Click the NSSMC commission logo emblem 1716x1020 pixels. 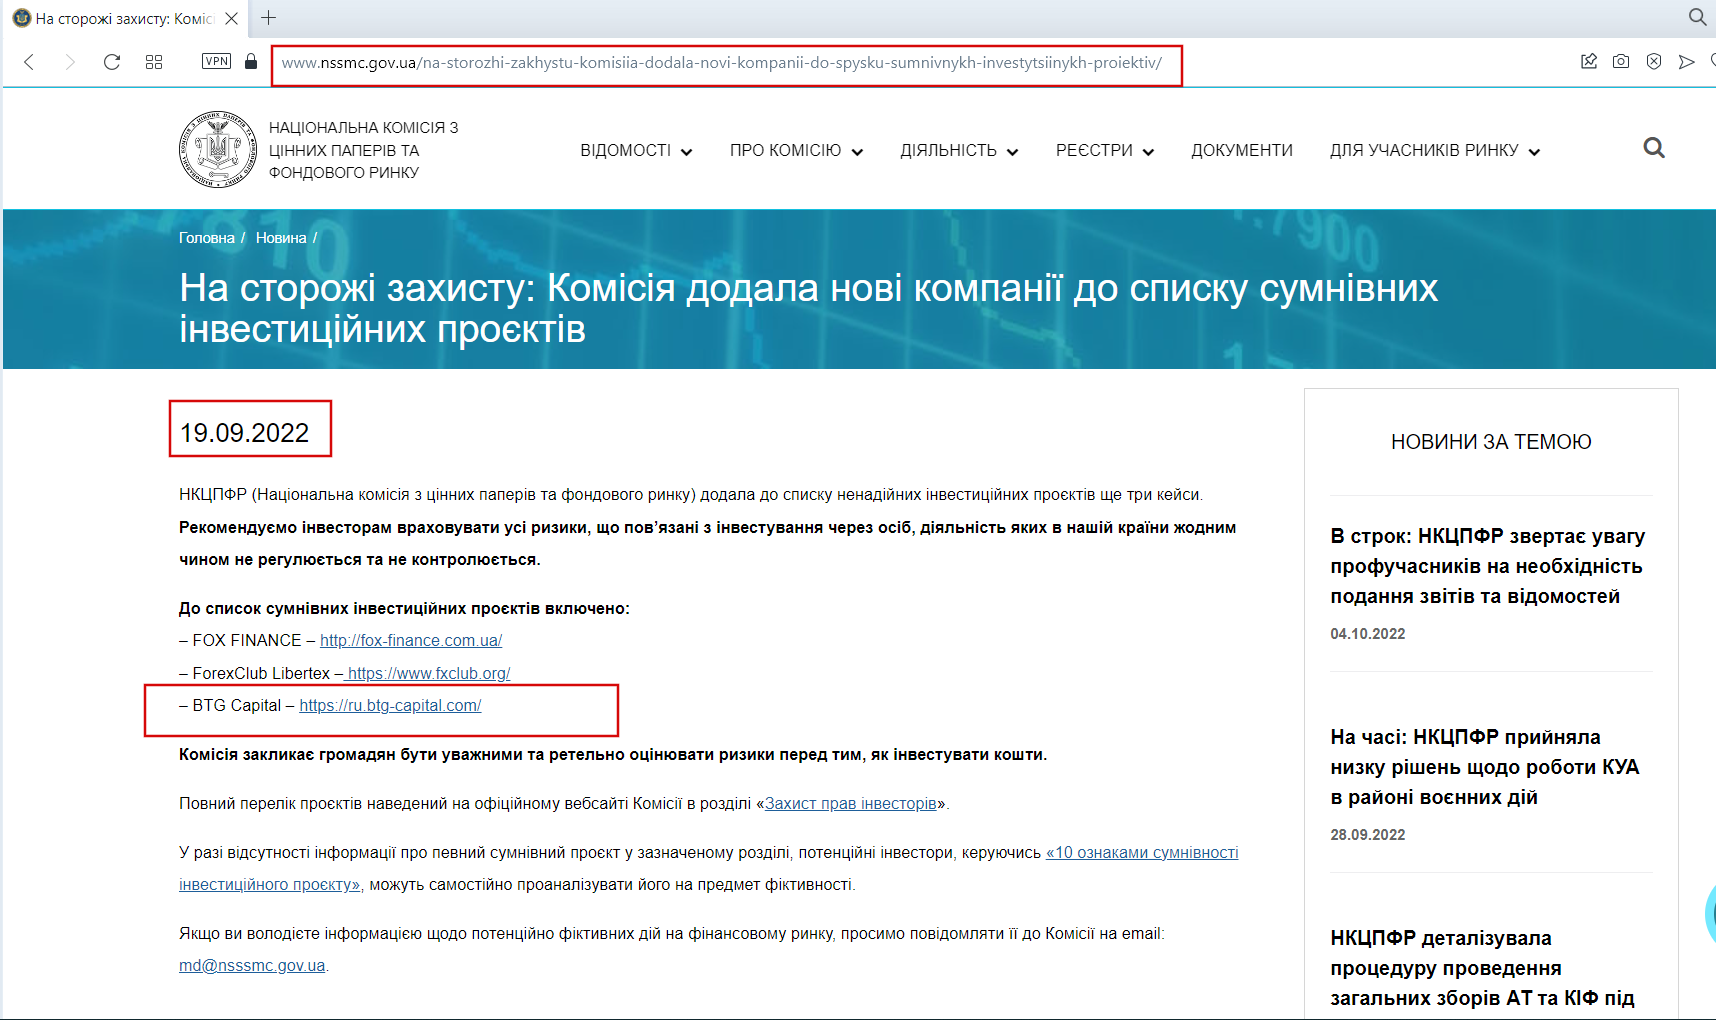[x=217, y=150]
